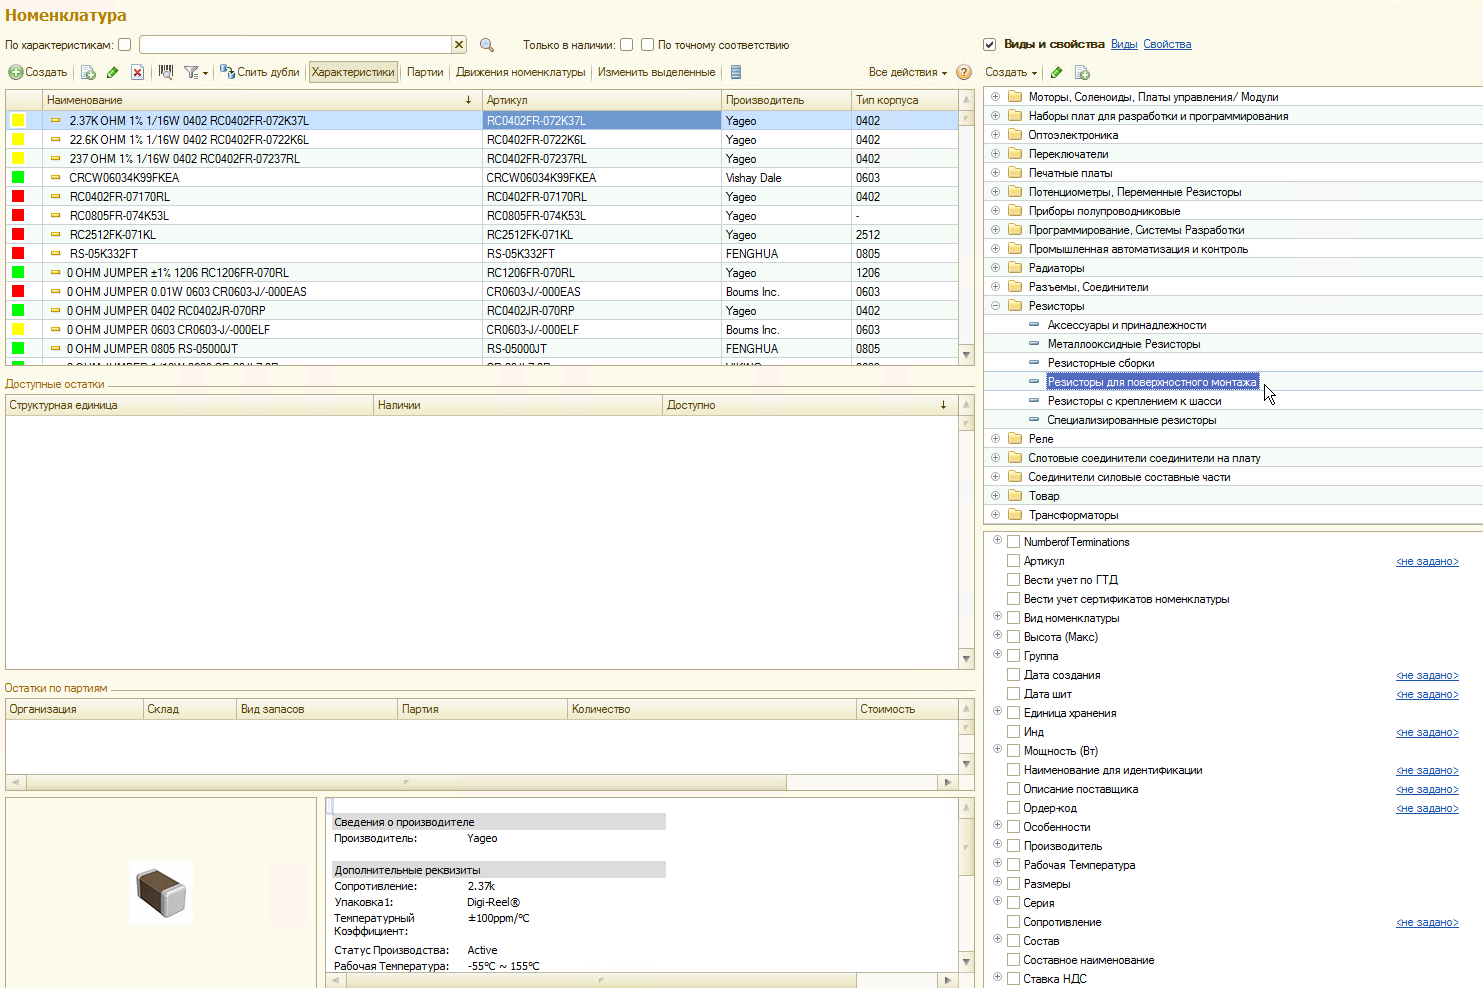Click the red X delete mark icon
The width and height of the screenshot is (1483, 988).
click(137, 73)
